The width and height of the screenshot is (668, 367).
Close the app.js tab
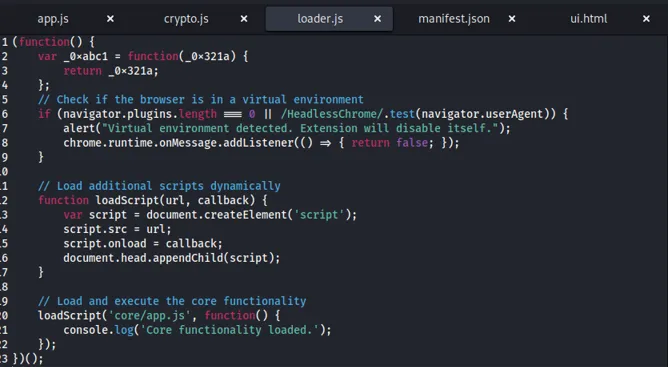point(110,19)
